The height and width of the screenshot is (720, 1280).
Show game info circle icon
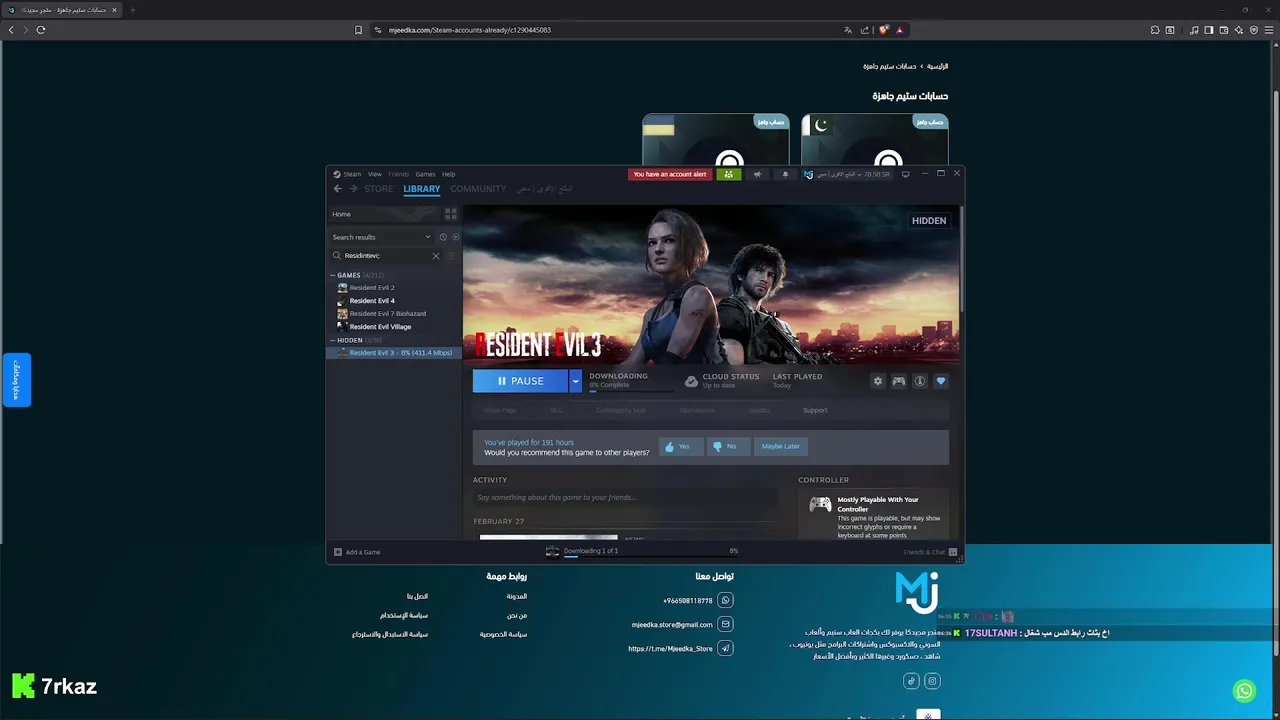click(920, 381)
